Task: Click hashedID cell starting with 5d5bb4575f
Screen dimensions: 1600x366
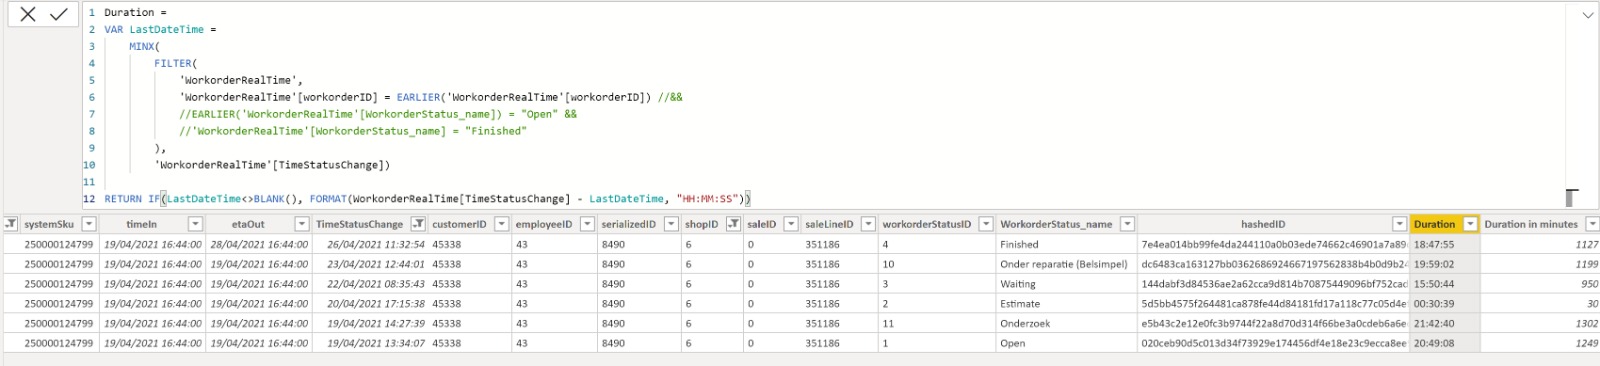Action: [x=1274, y=304]
